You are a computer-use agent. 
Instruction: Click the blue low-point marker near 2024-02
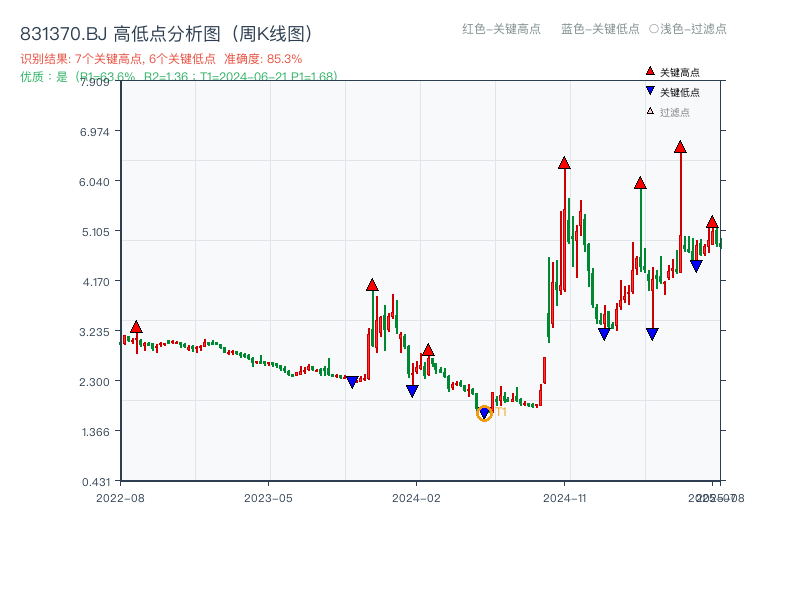[411, 390]
